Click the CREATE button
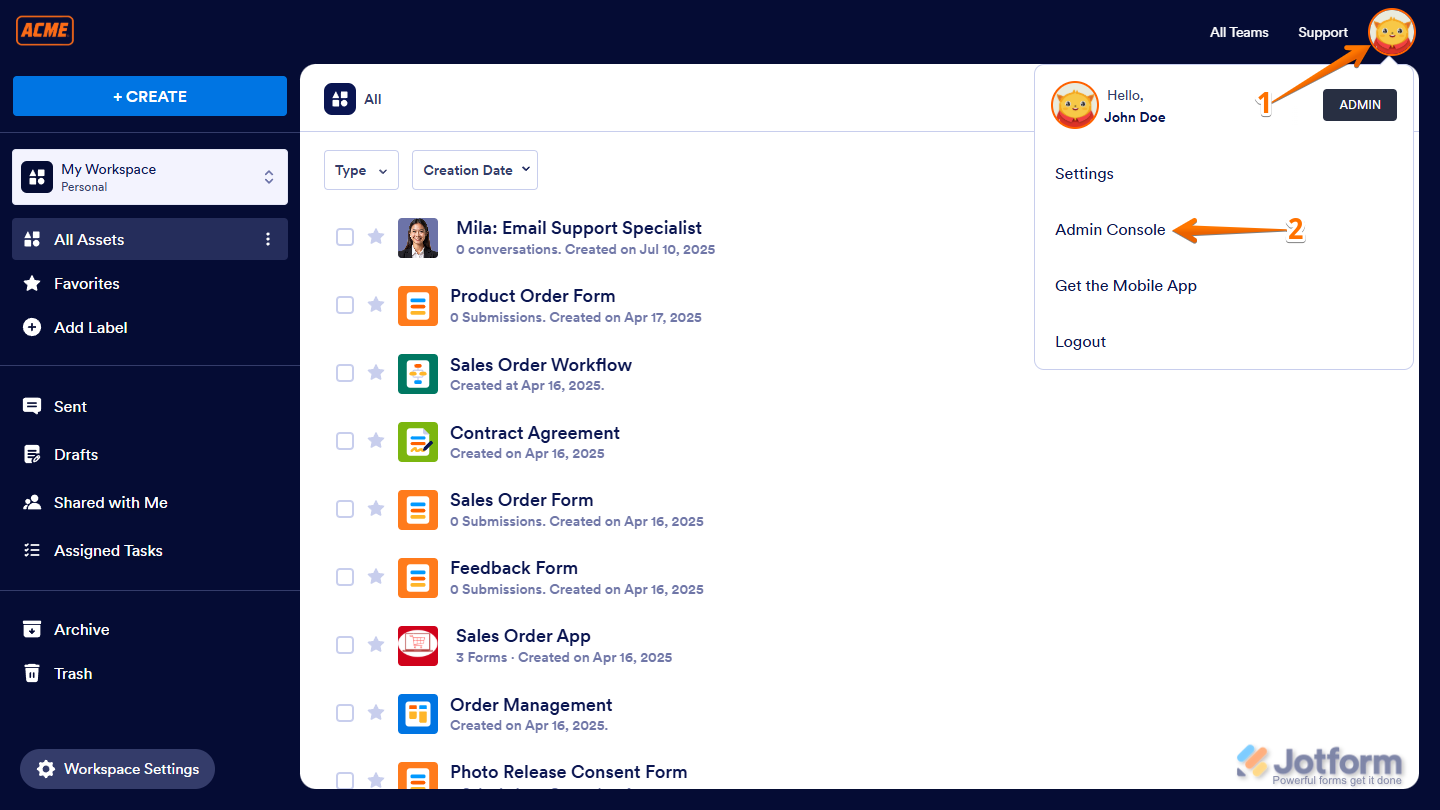Image resolution: width=1440 pixels, height=810 pixels. (x=150, y=96)
